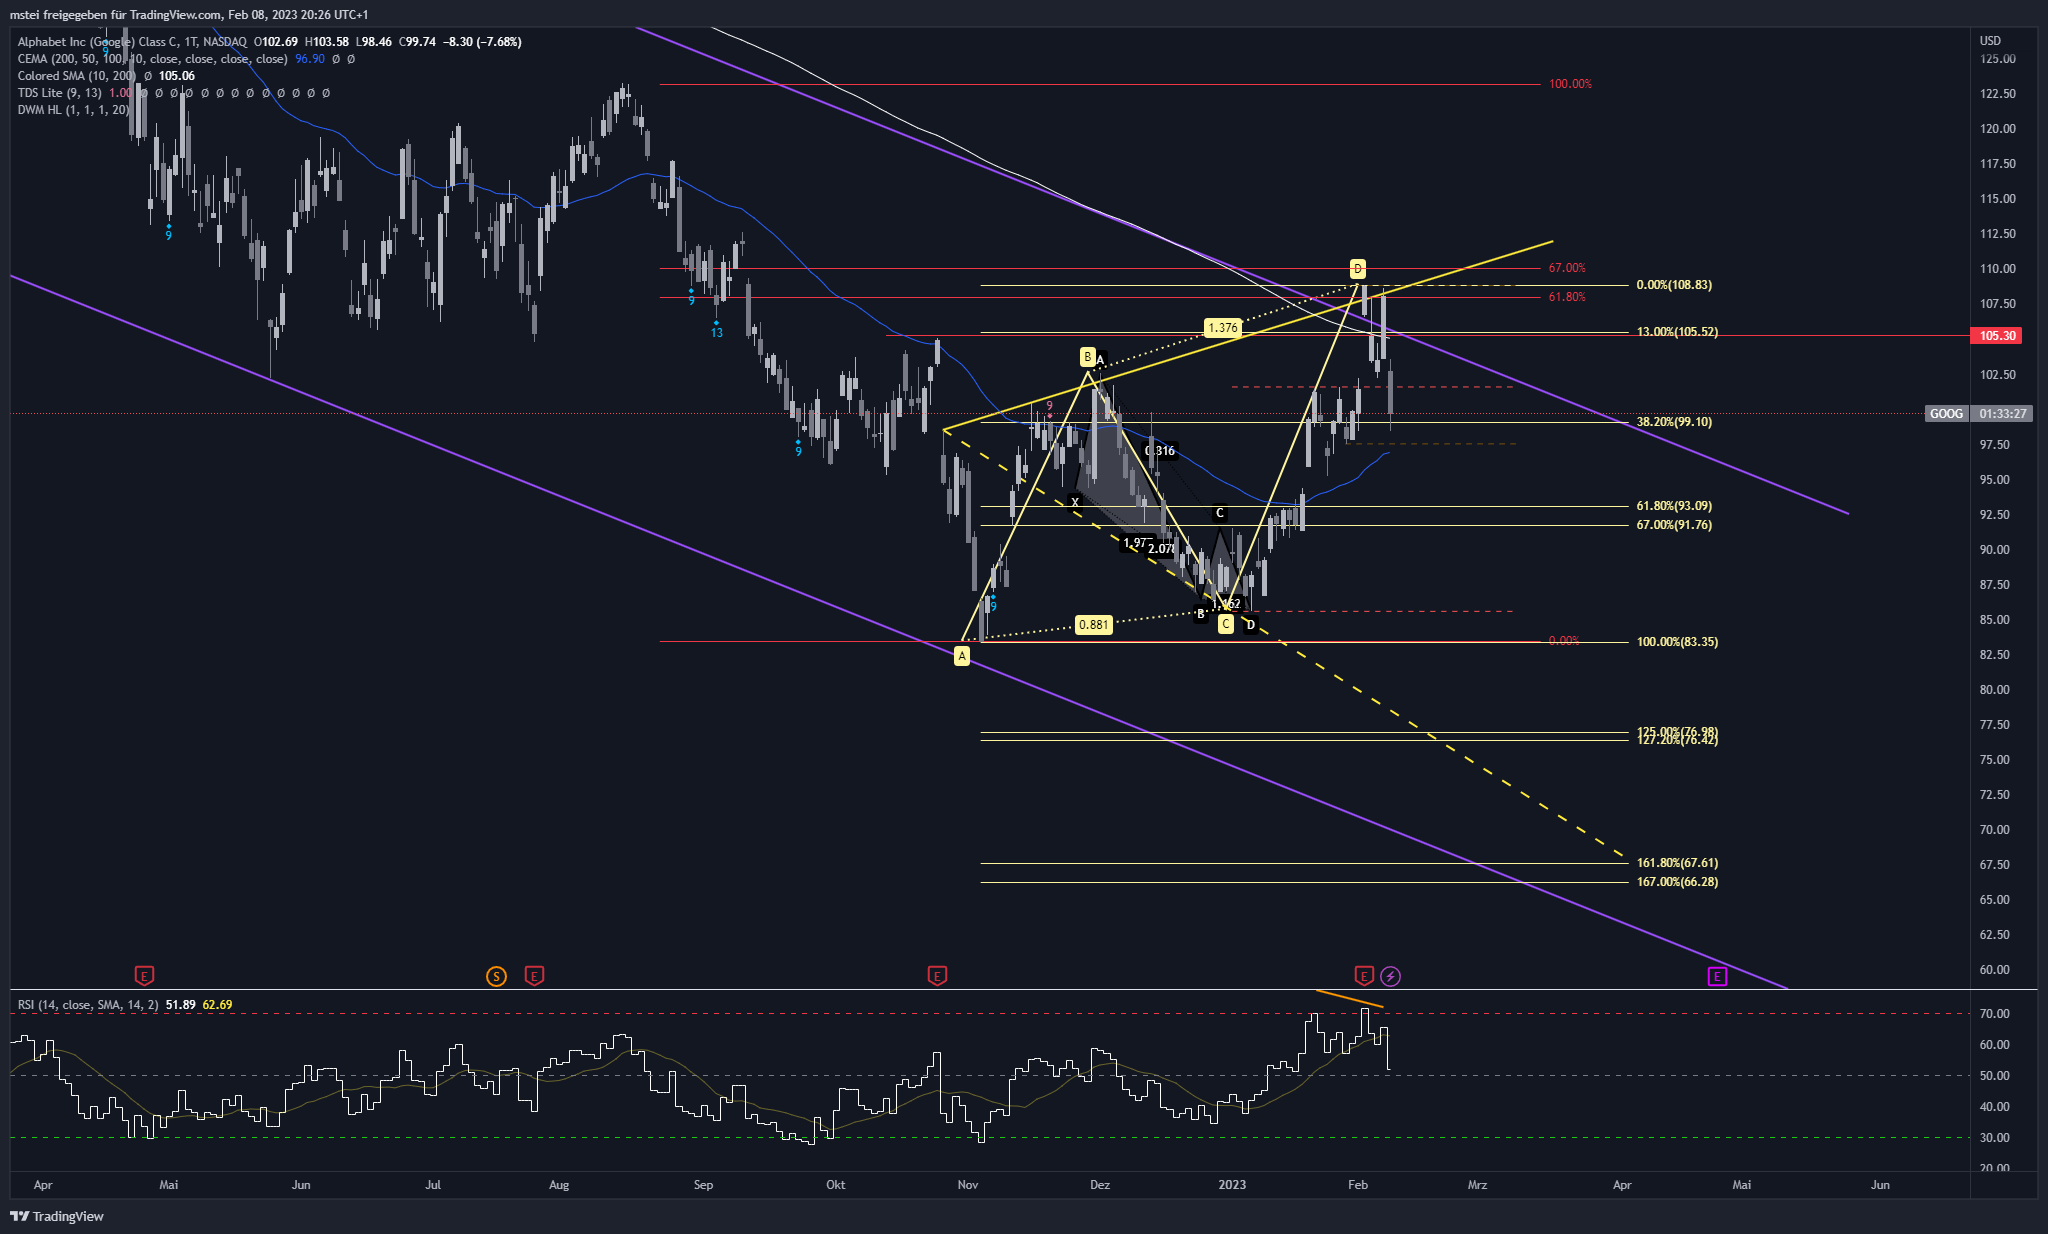2048x1234 pixels.
Task: Click the red 67.00% retracement label
Action: (1567, 268)
